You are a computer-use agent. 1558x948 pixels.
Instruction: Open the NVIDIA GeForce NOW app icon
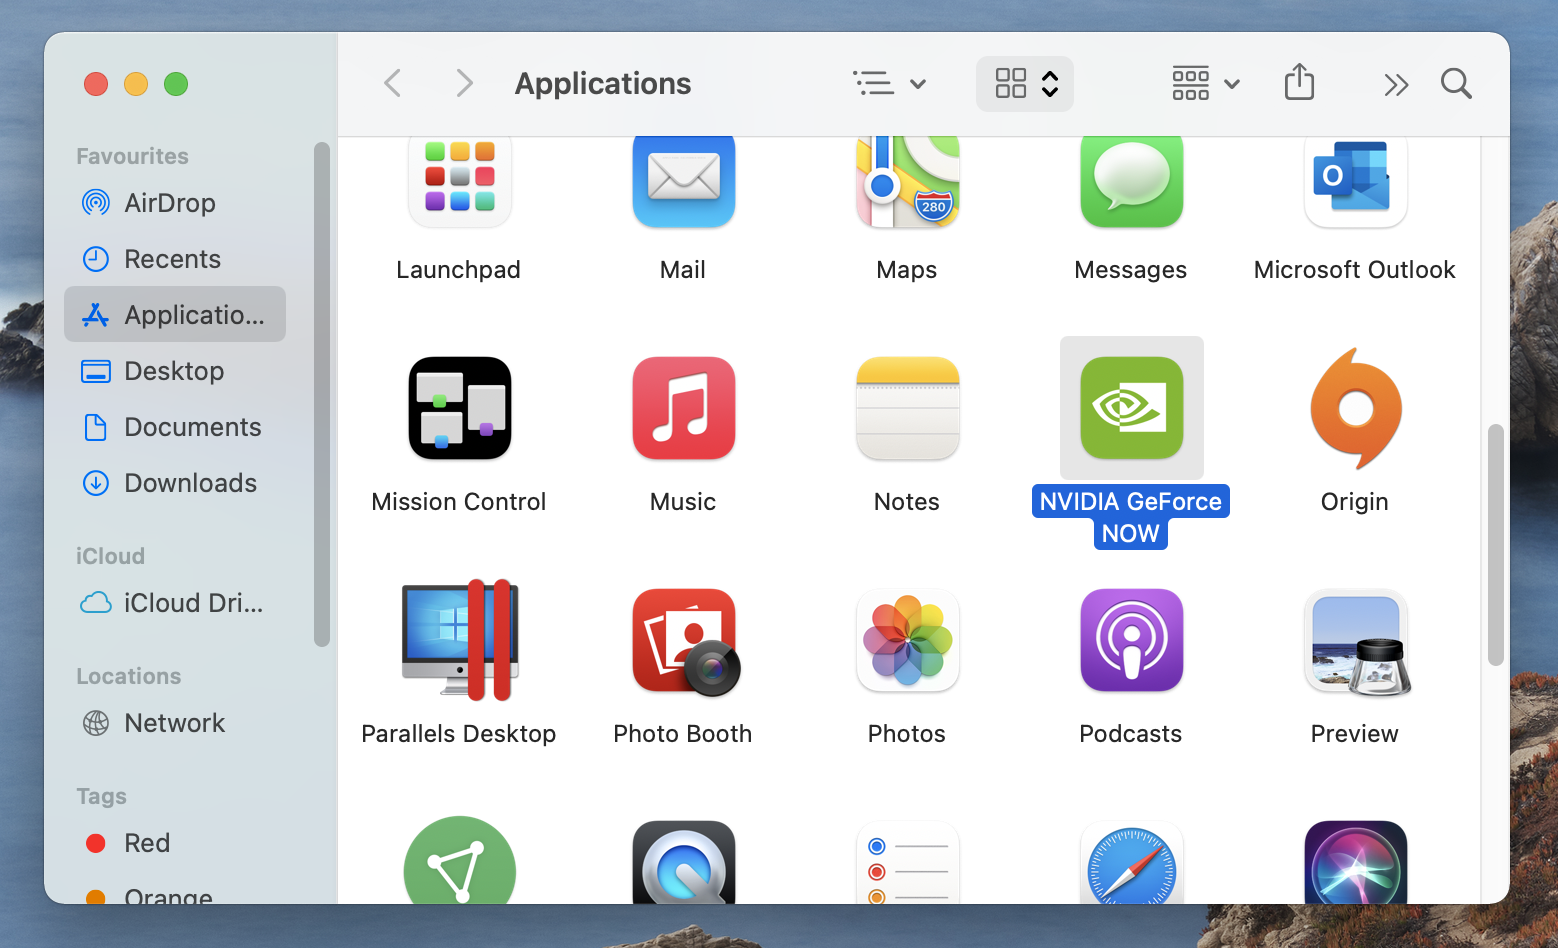point(1131,408)
